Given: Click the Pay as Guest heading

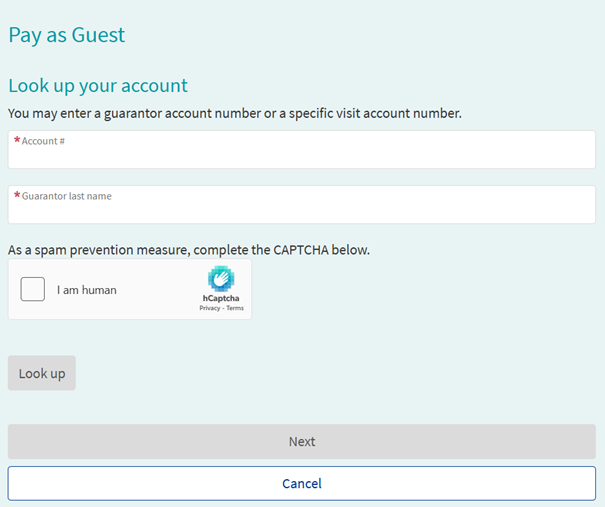Looking at the screenshot, I should click(67, 35).
